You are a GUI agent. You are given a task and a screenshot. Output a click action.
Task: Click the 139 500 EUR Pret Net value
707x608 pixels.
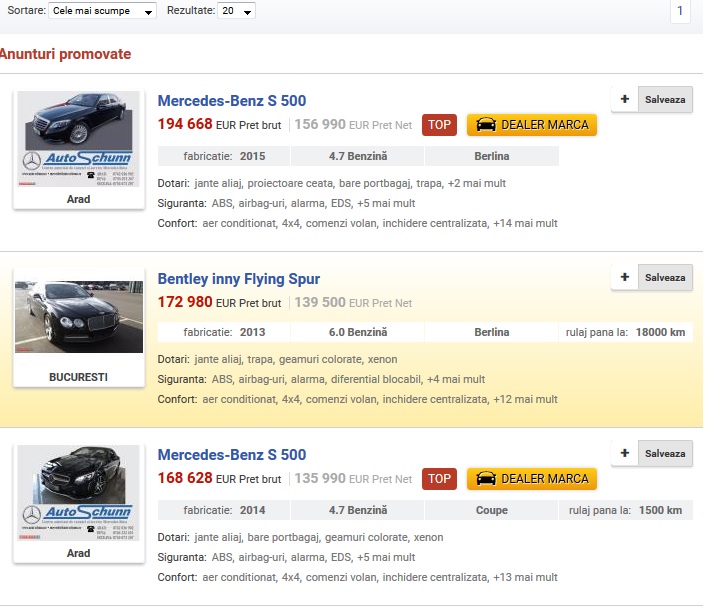tap(353, 303)
